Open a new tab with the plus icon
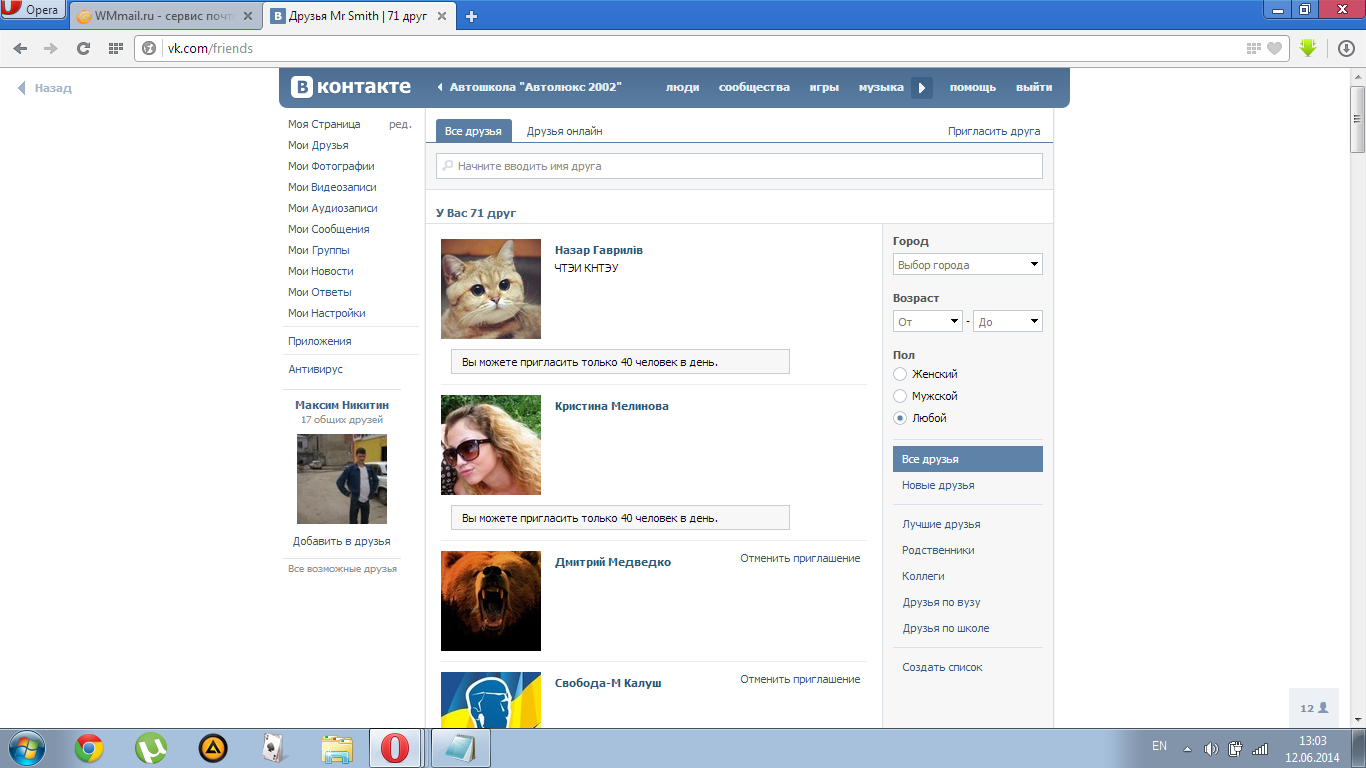The width and height of the screenshot is (1366, 768). 472,16
